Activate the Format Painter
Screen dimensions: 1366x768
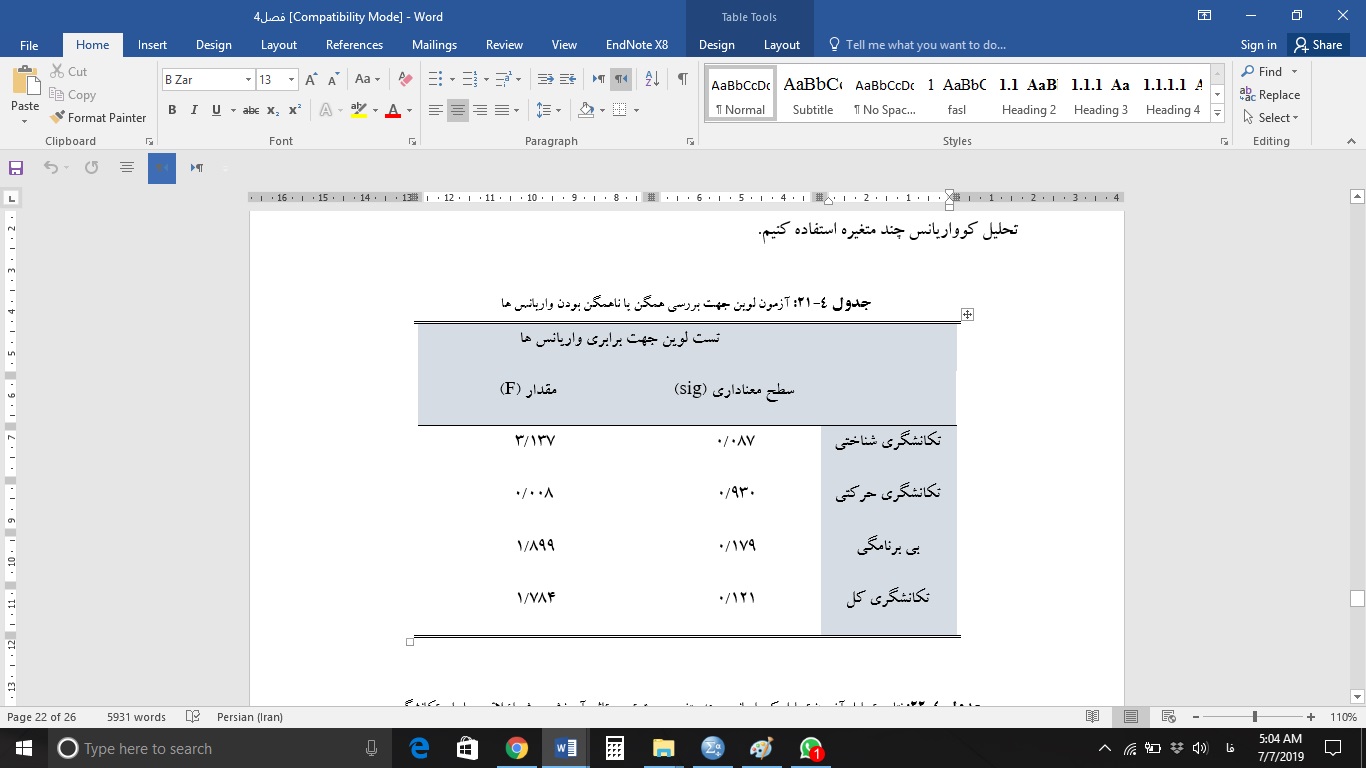point(97,117)
